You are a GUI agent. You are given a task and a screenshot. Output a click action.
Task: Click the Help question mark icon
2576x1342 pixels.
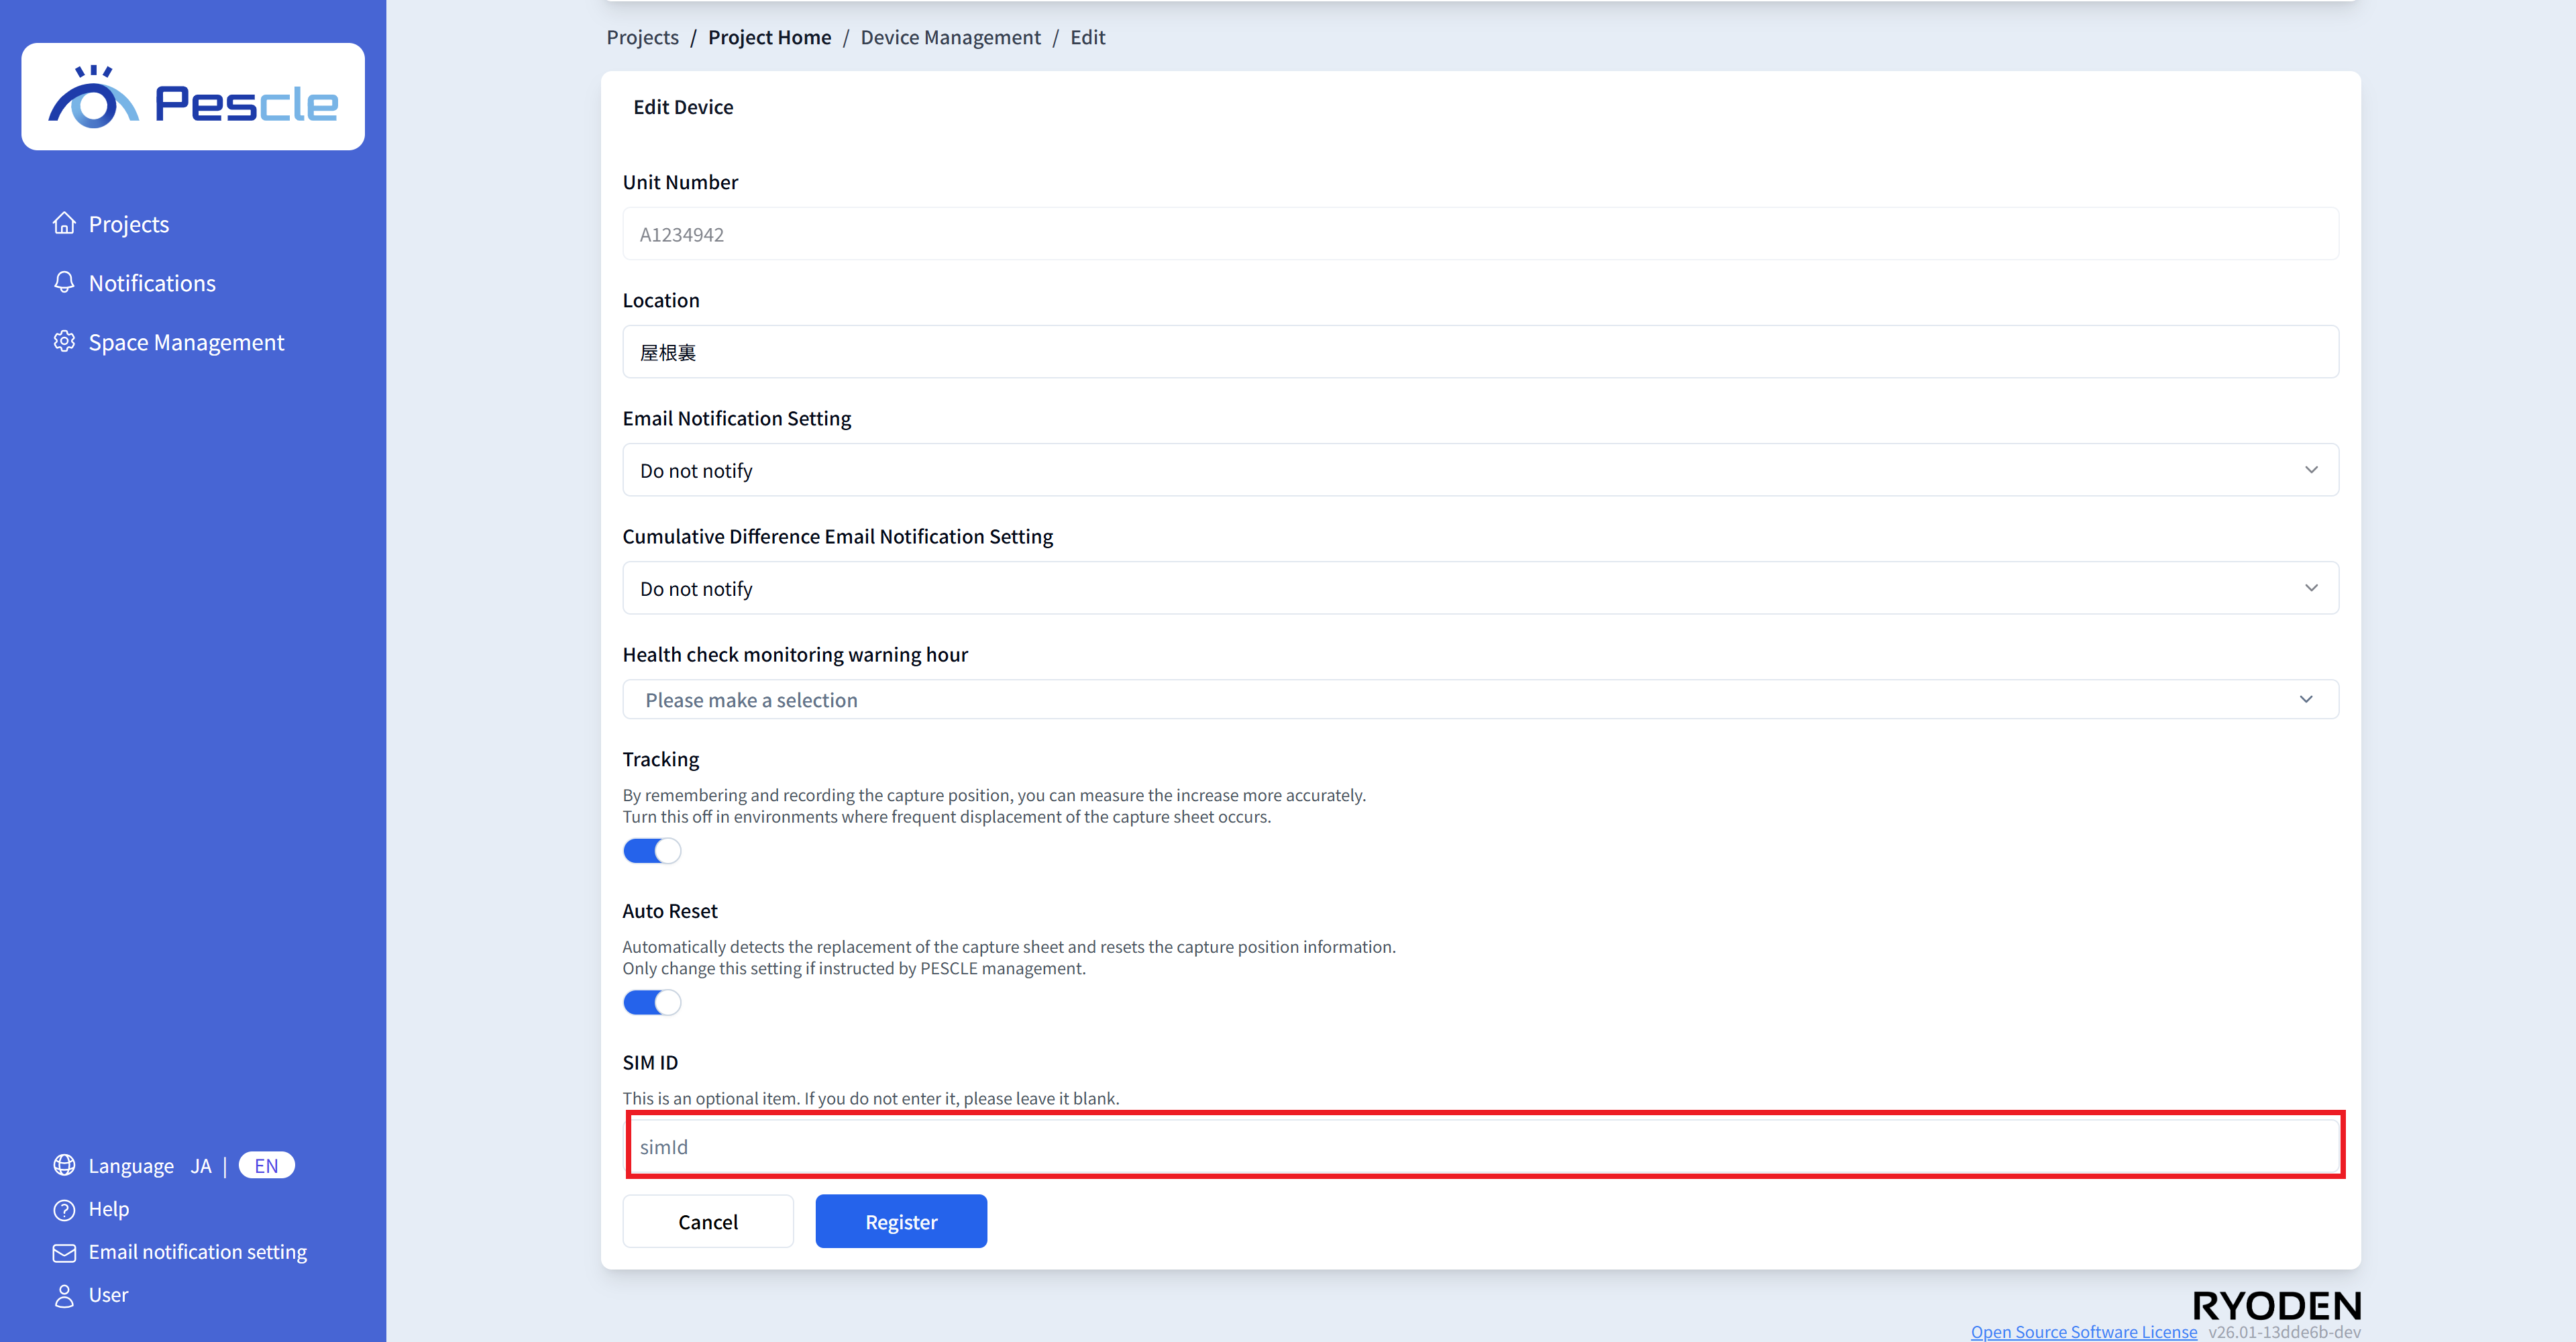point(64,1209)
